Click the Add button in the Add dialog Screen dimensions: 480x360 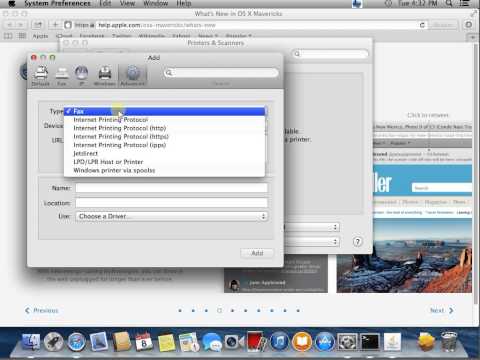click(257, 253)
